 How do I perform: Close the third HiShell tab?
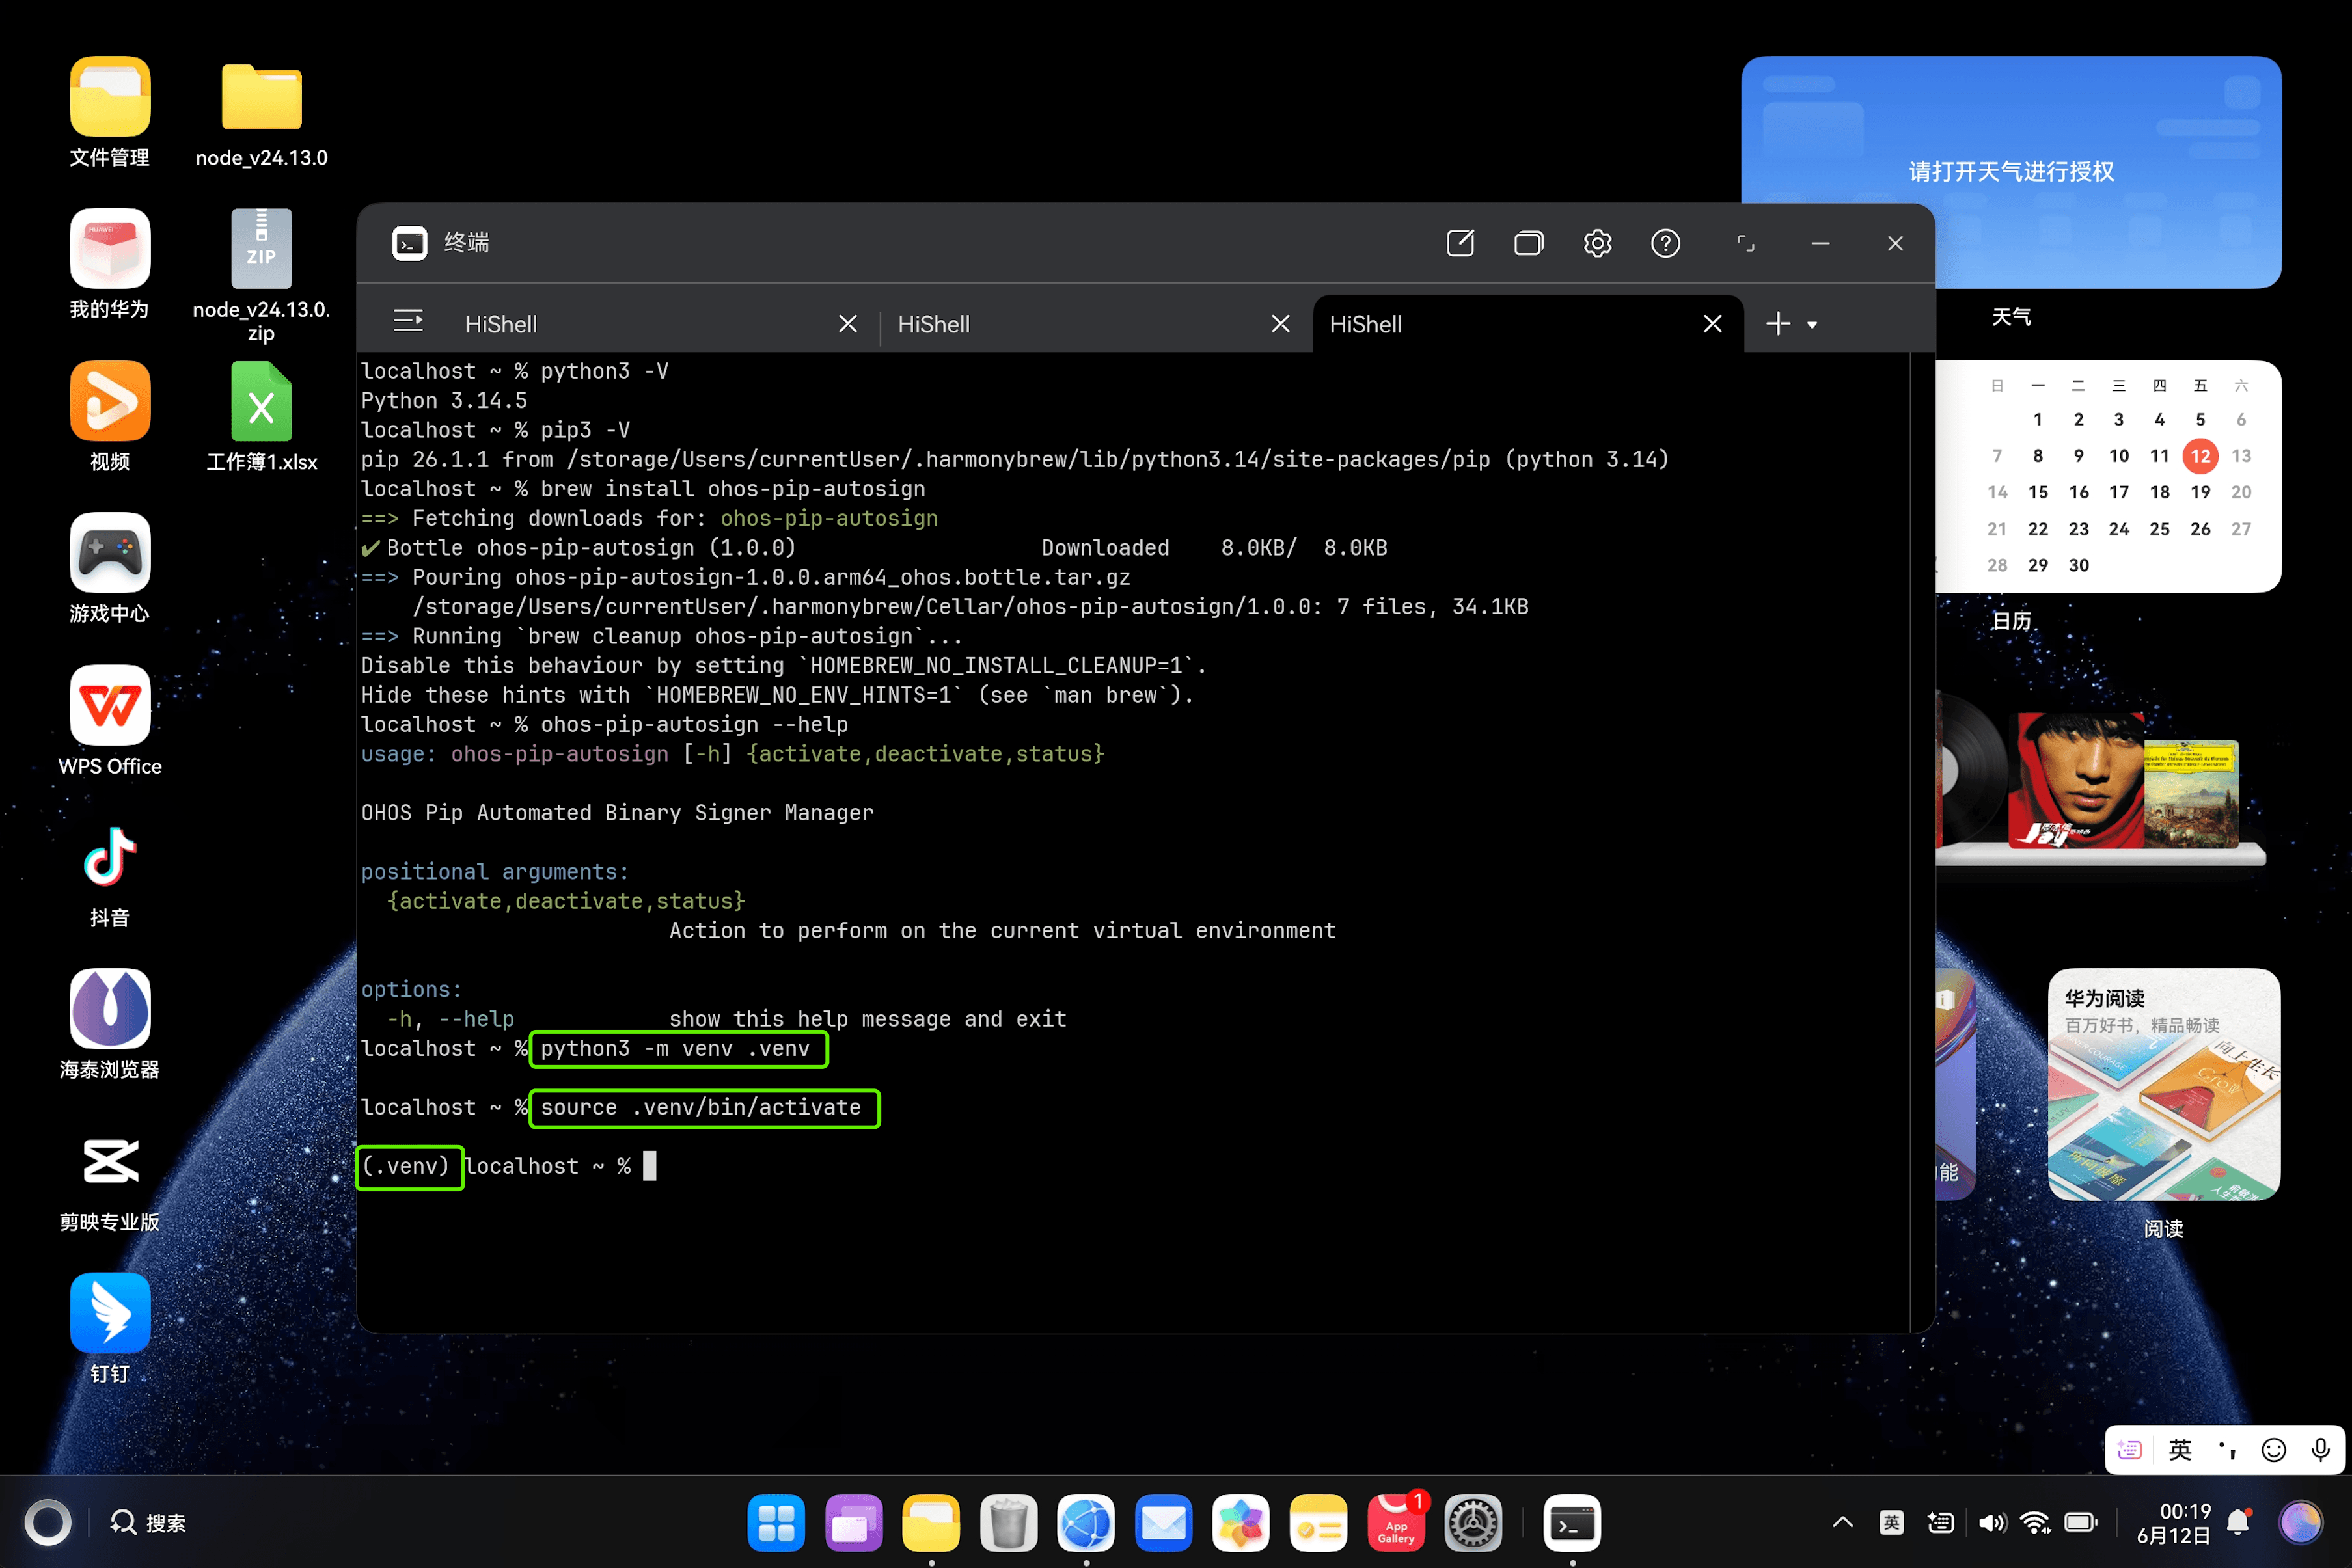tap(1712, 324)
